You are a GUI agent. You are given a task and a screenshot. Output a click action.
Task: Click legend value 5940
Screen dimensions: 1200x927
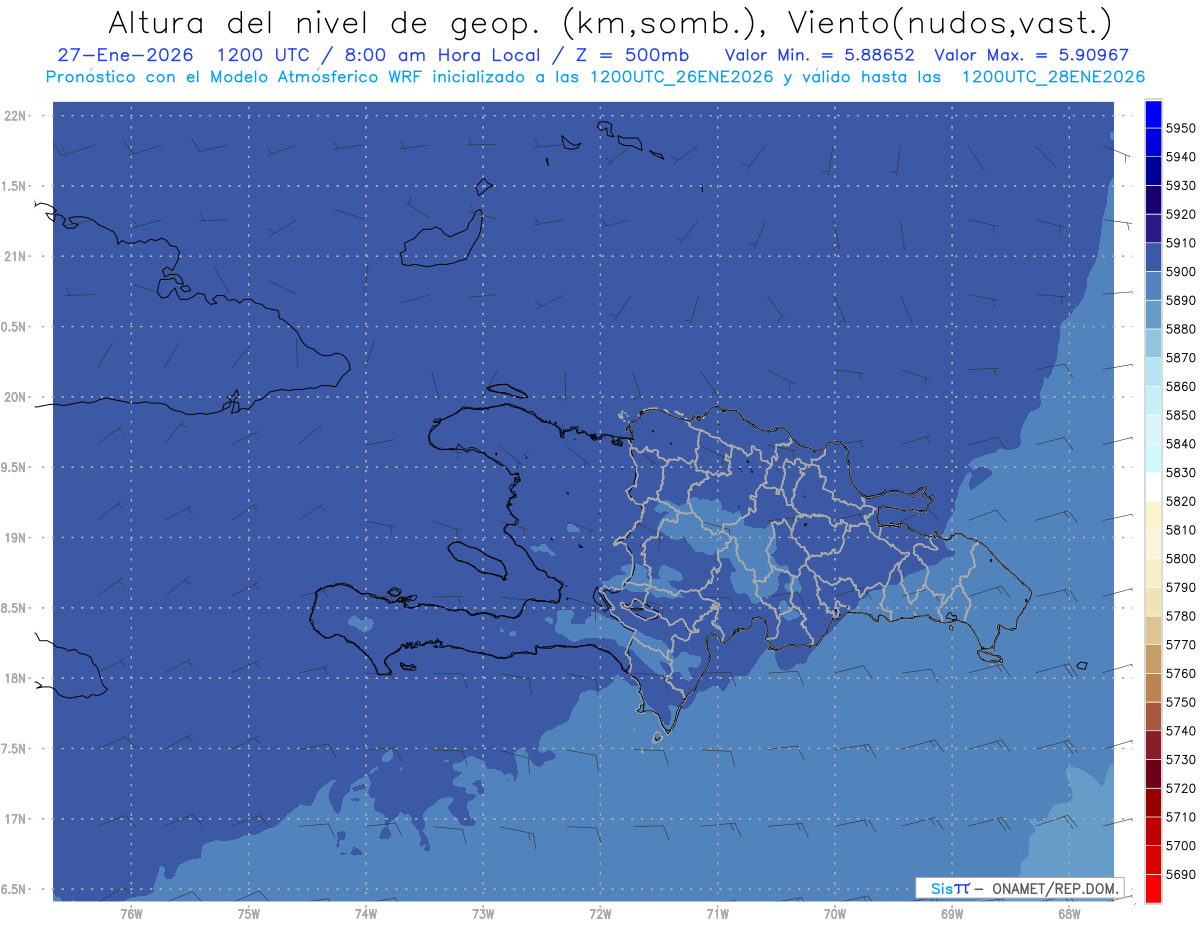click(x=1180, y=157)
